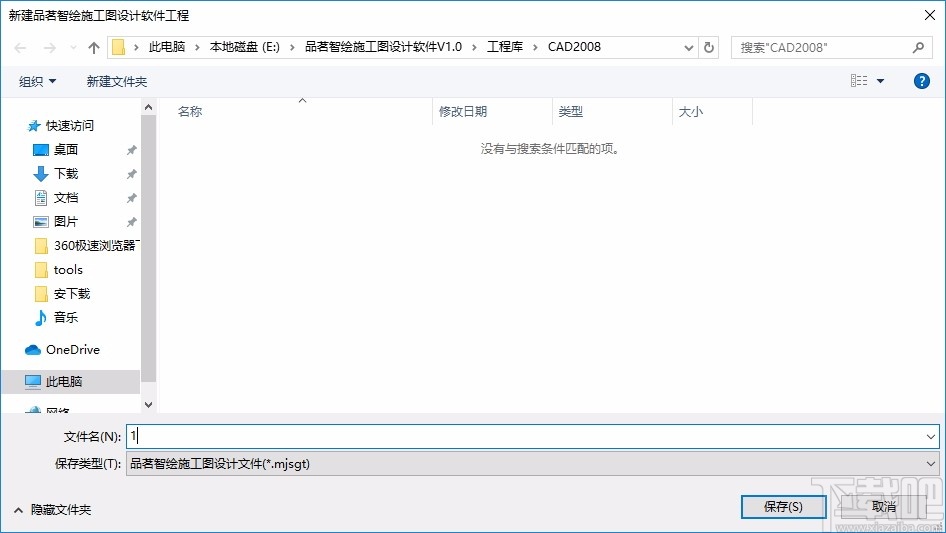Go up one folder level

[94, 48]
